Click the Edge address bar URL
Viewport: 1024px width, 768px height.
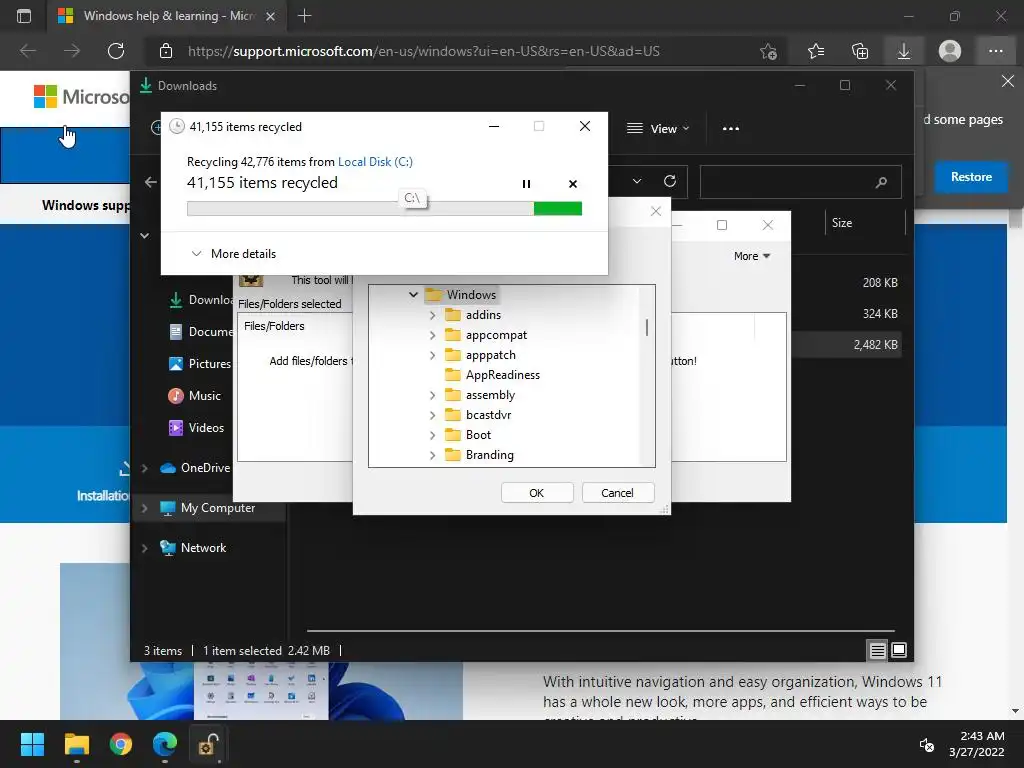pyautogui.click(x=423, y=51)
